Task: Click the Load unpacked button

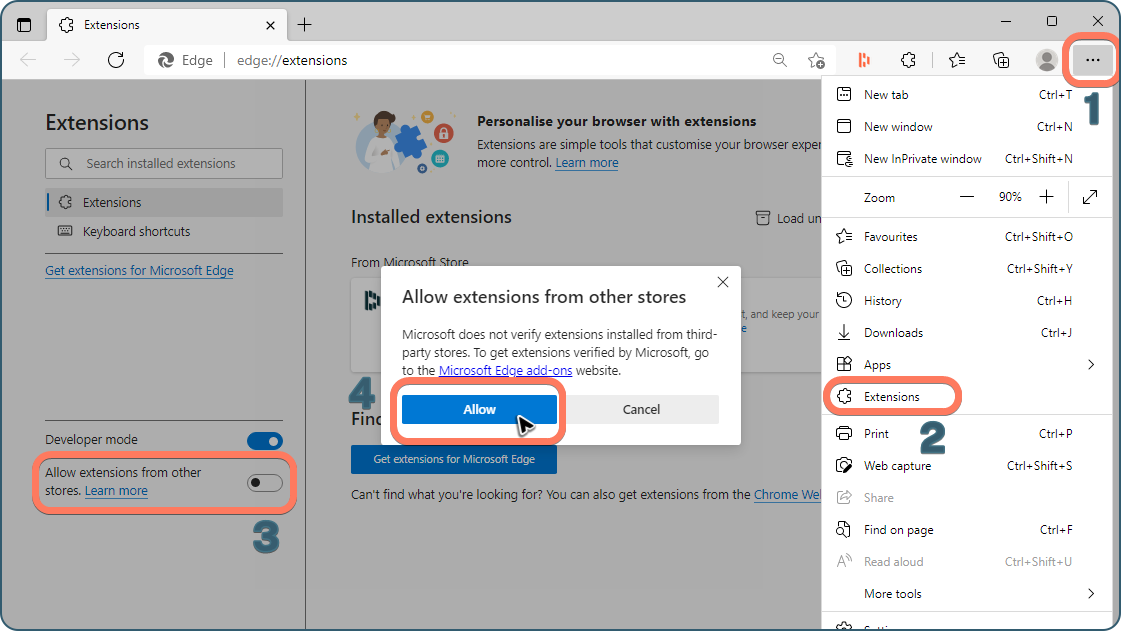Action: click(x=789, y=218)
